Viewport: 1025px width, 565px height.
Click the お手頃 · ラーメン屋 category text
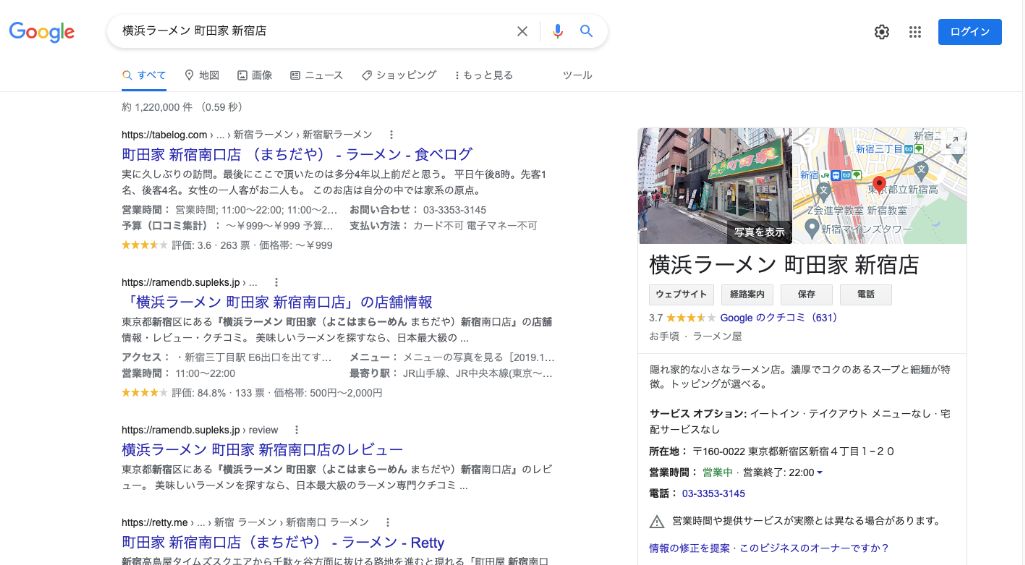click(696, 336)
